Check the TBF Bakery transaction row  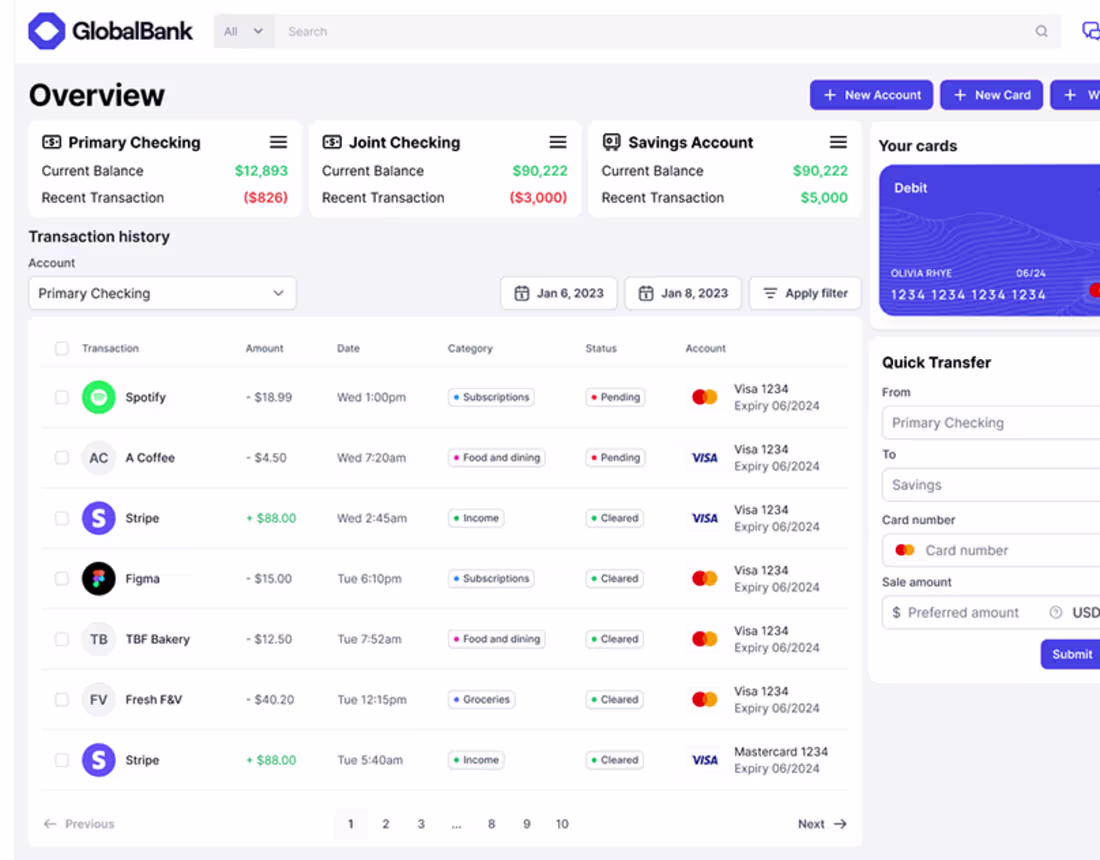(x=61, y=639)
